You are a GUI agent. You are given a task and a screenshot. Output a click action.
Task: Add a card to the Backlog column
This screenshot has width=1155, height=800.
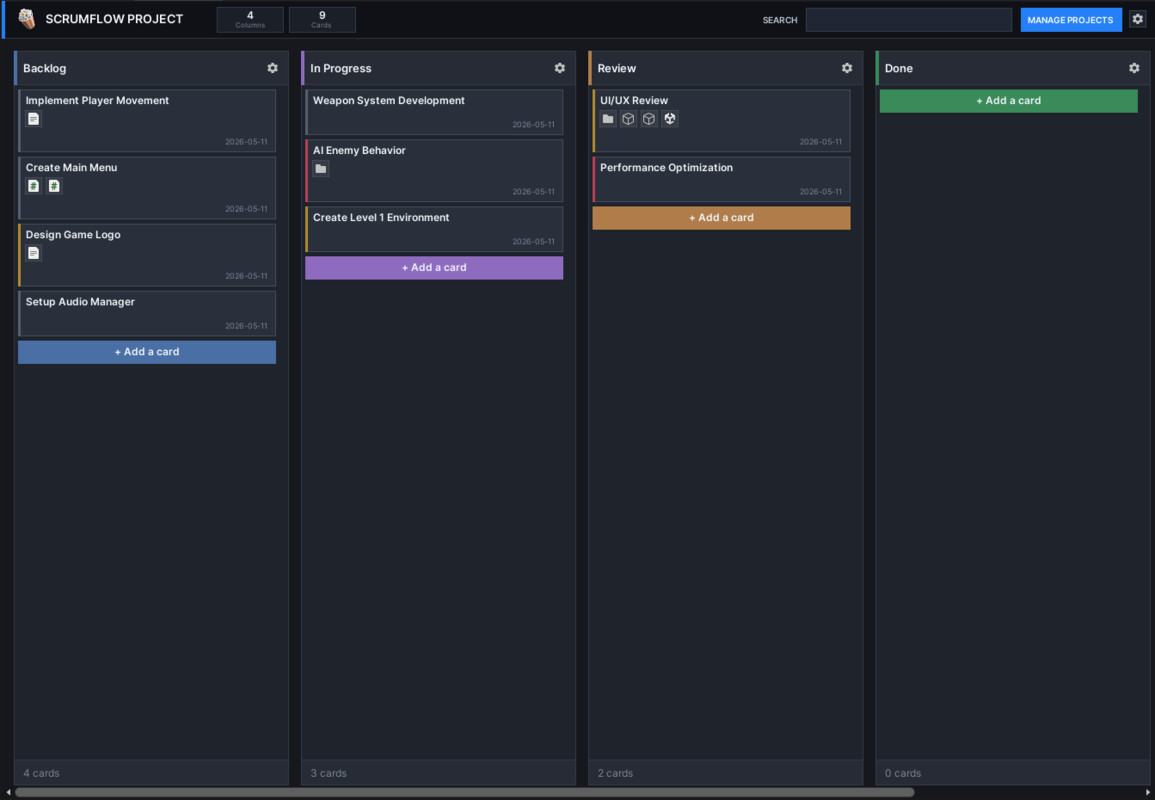click(147, 351)
